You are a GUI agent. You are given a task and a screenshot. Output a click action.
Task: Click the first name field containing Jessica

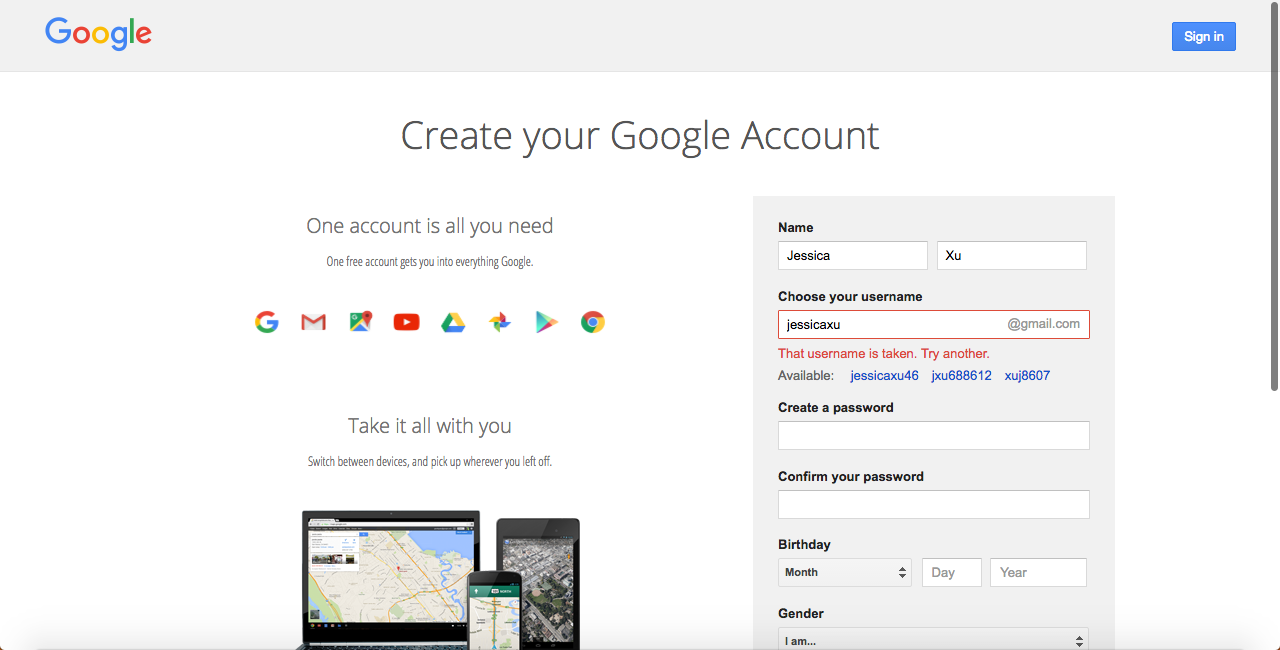click(x=853, y=255)
